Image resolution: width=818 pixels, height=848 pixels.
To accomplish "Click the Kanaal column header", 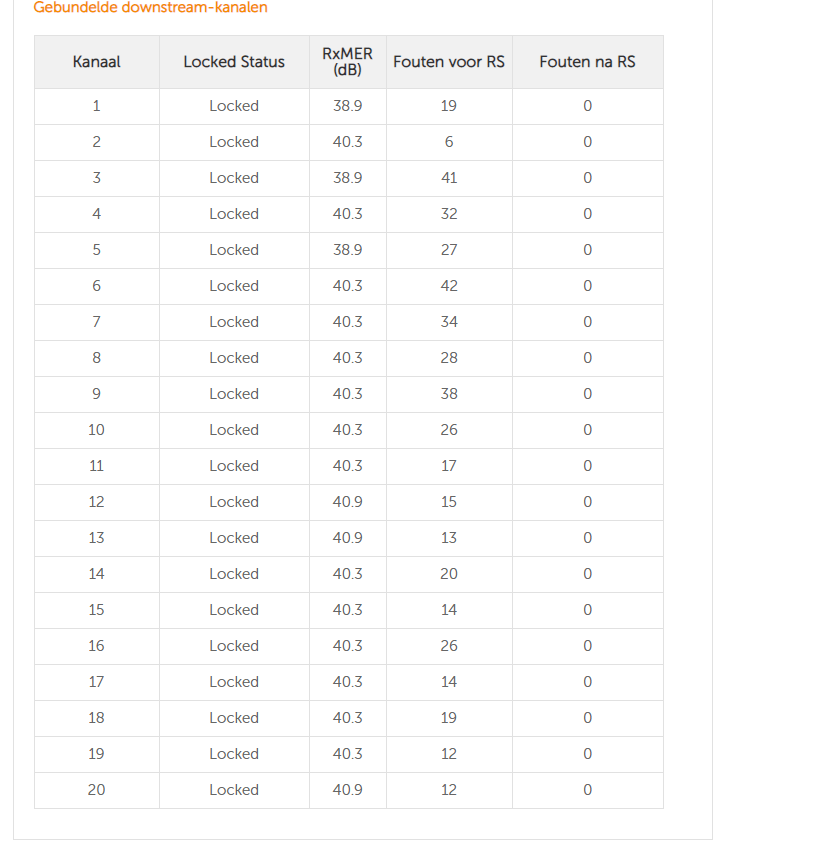I will (96, 62).
